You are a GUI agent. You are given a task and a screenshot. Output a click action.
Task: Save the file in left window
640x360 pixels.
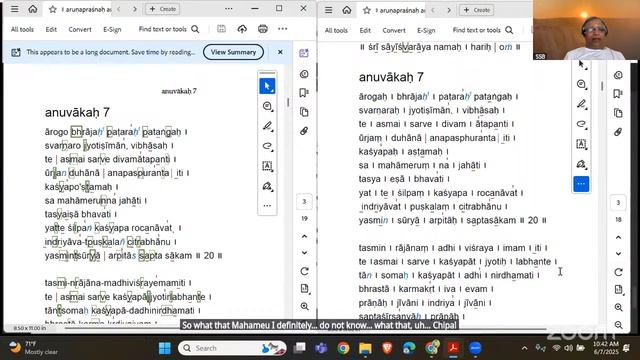tap(221, 29)
